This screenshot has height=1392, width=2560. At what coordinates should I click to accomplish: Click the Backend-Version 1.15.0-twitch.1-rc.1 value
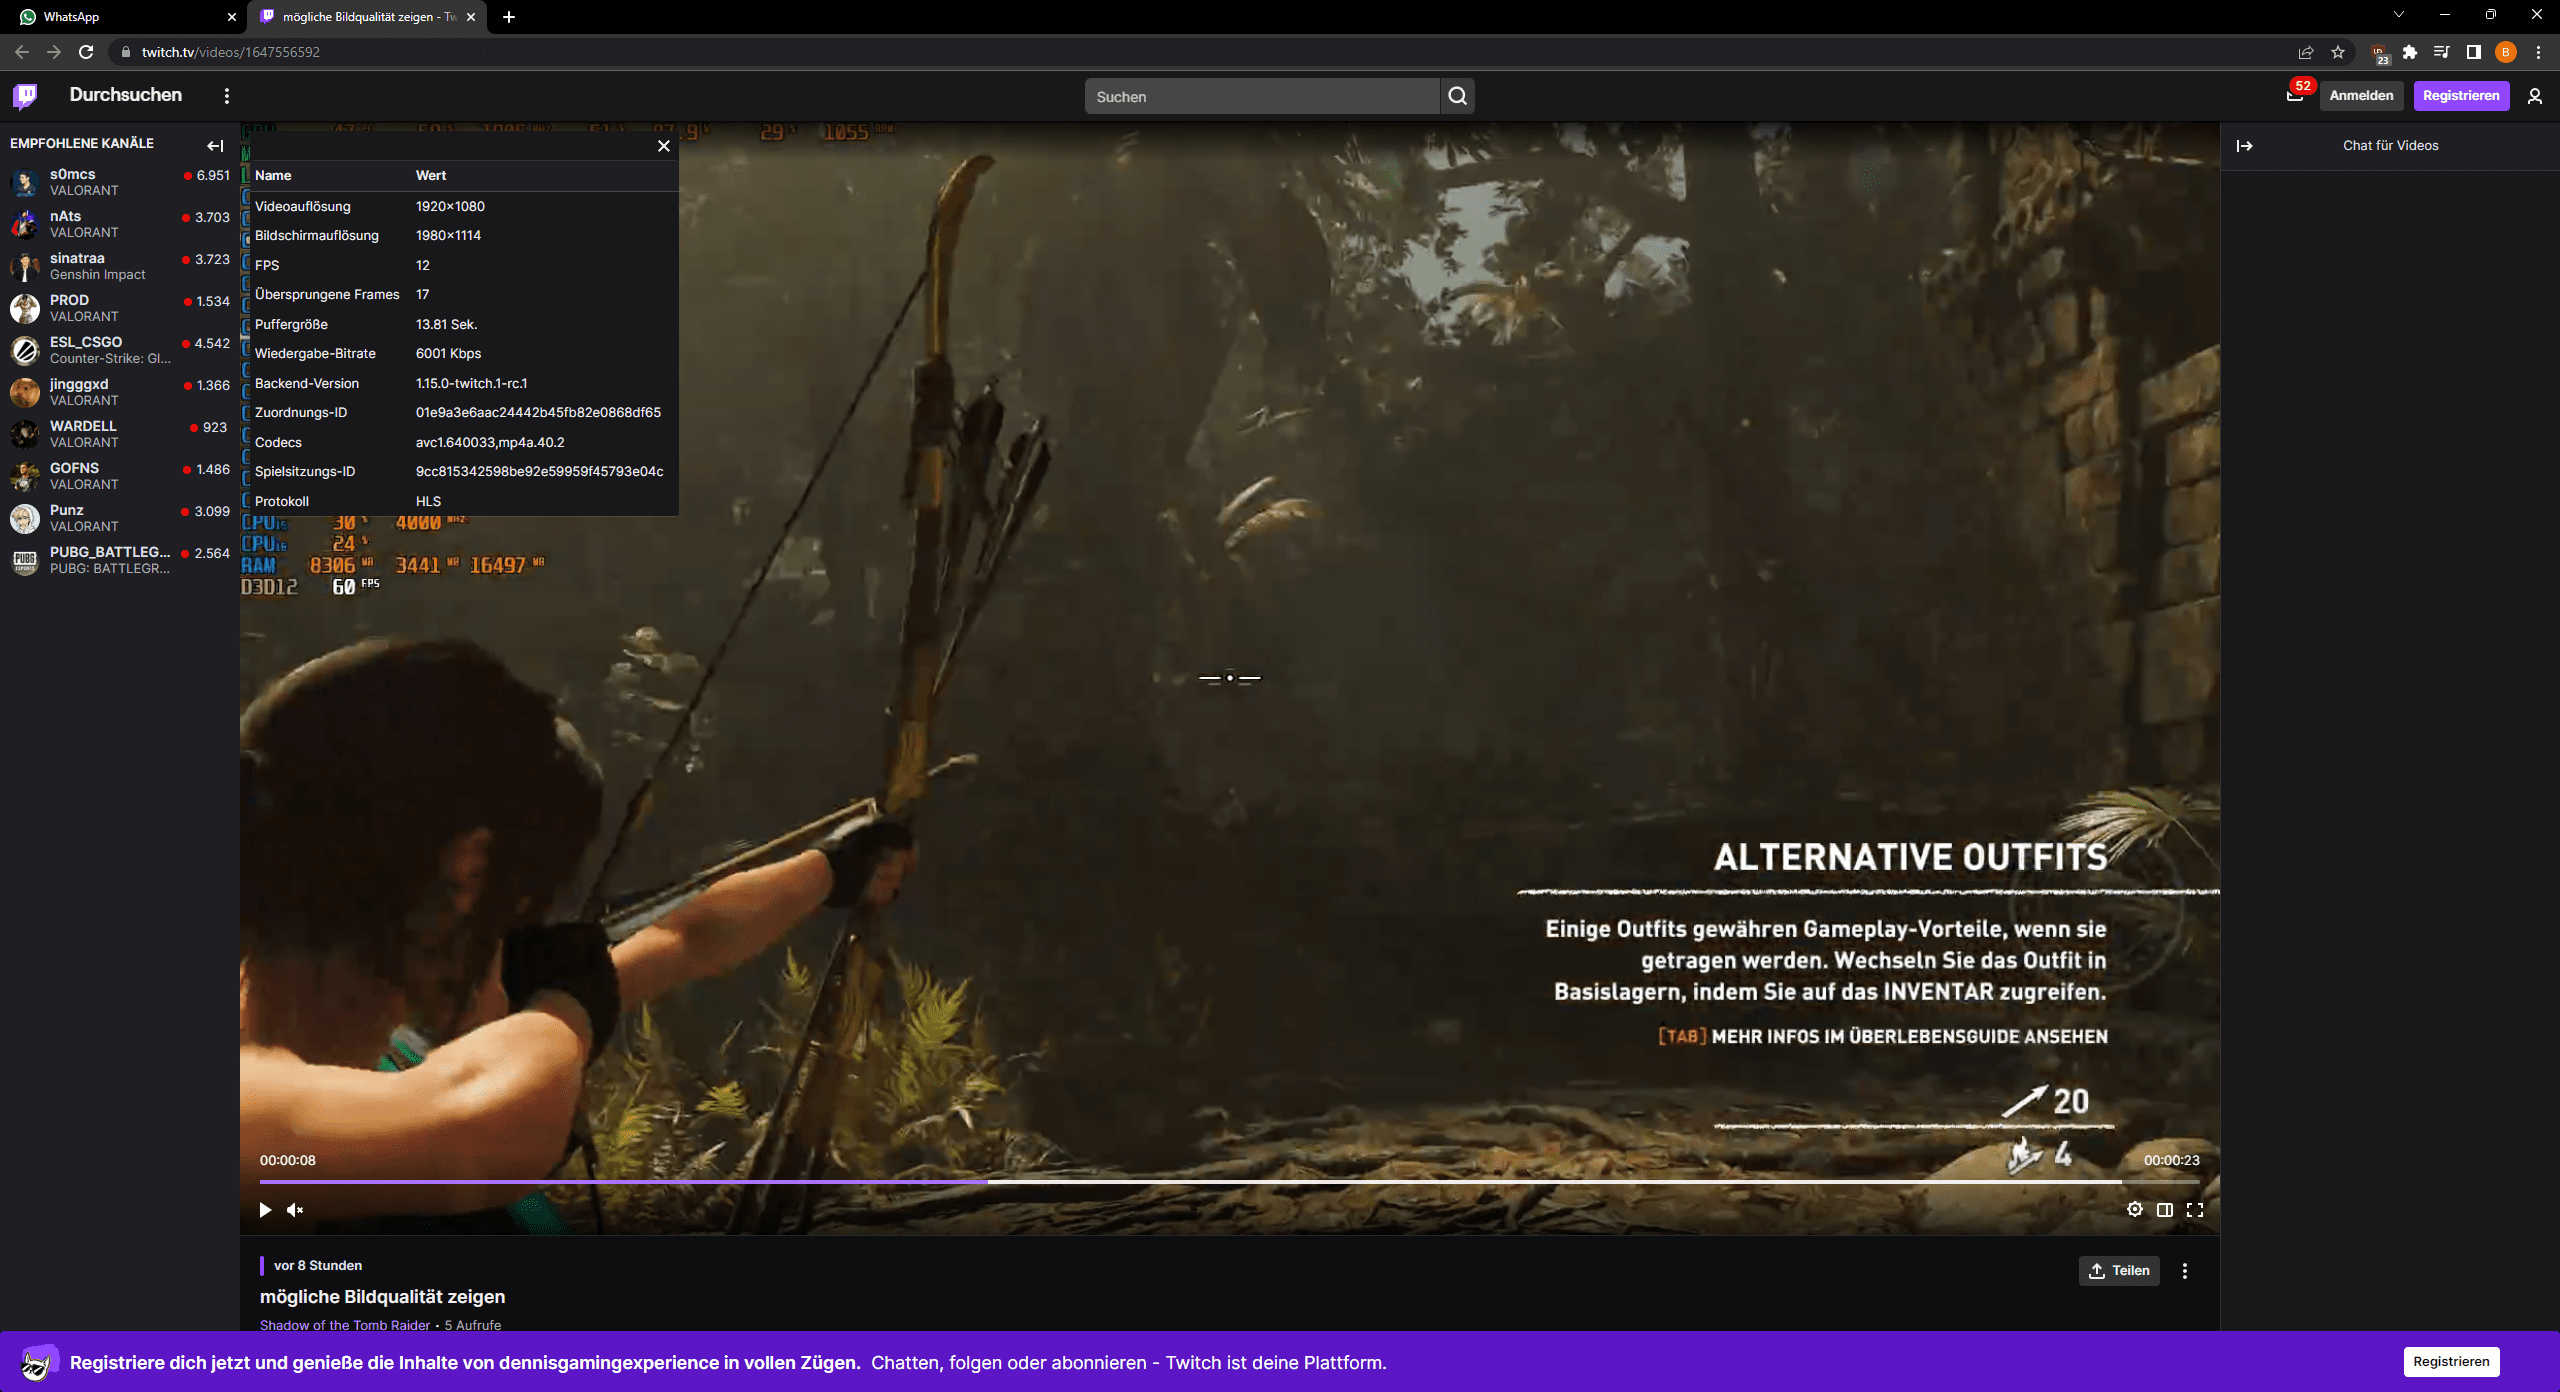click(x=471, y=383)
